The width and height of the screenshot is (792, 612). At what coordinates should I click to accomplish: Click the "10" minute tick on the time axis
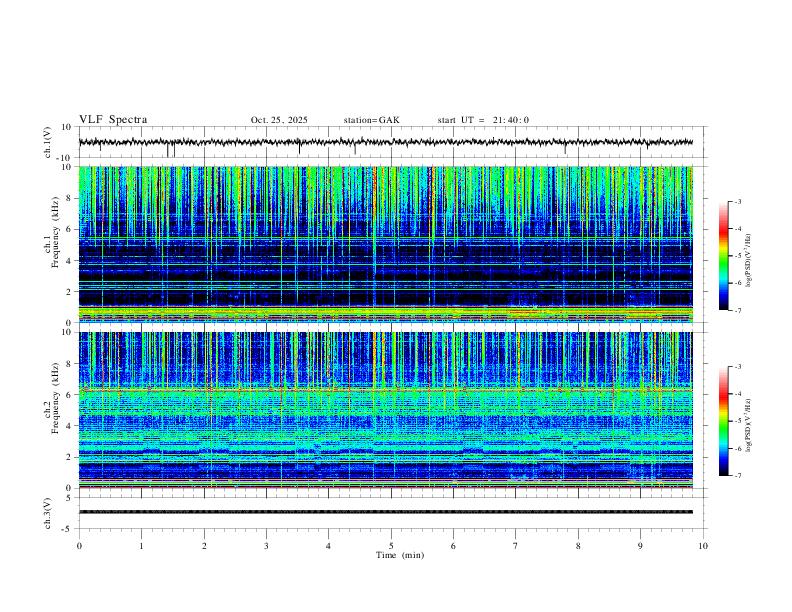point(703,546)
